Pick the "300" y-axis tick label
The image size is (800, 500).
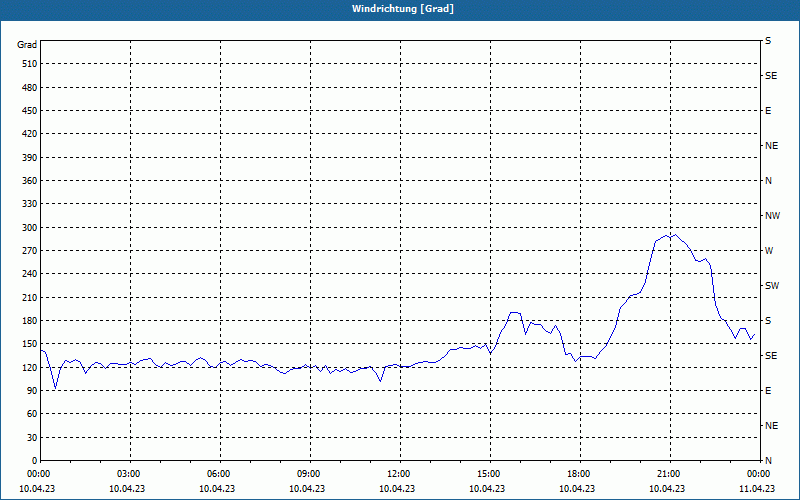tap(30, 228)
